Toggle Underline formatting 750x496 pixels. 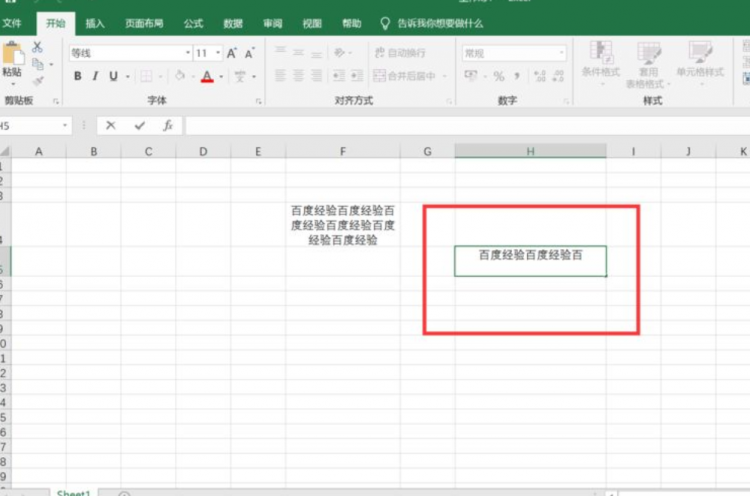113,76
